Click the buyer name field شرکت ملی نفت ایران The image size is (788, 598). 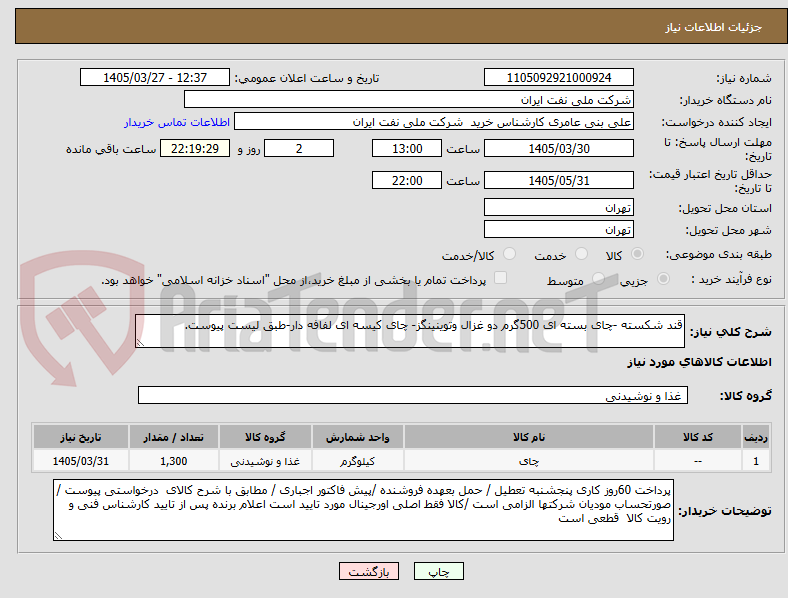tap(409, 99)
